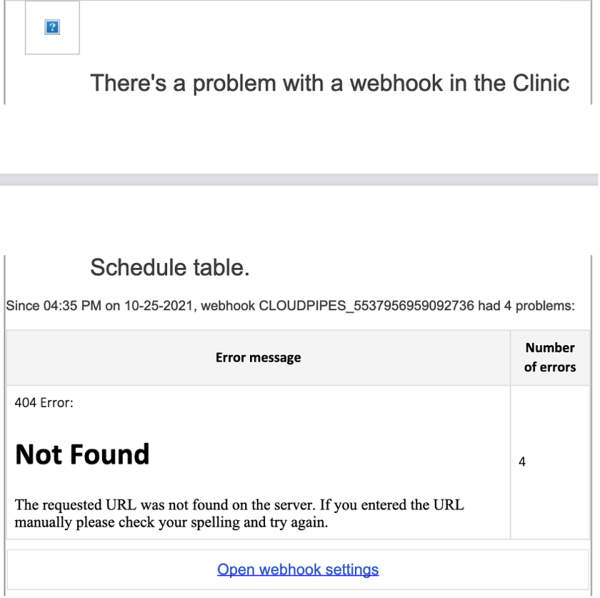Click the date 10-25-2021 text
The height and width of the screenshot is (598, 600).
tap(160, 306)
